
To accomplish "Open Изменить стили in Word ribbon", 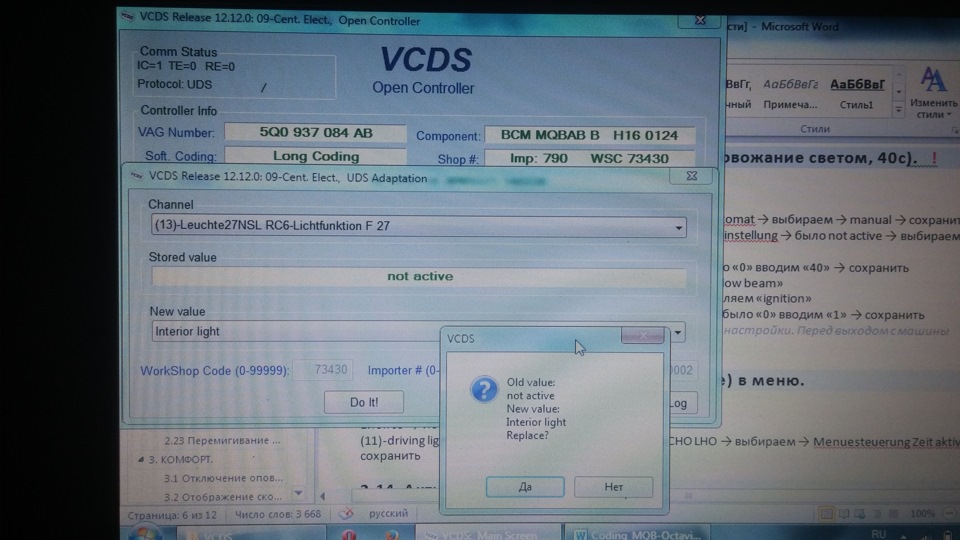I will click(933, 94).
